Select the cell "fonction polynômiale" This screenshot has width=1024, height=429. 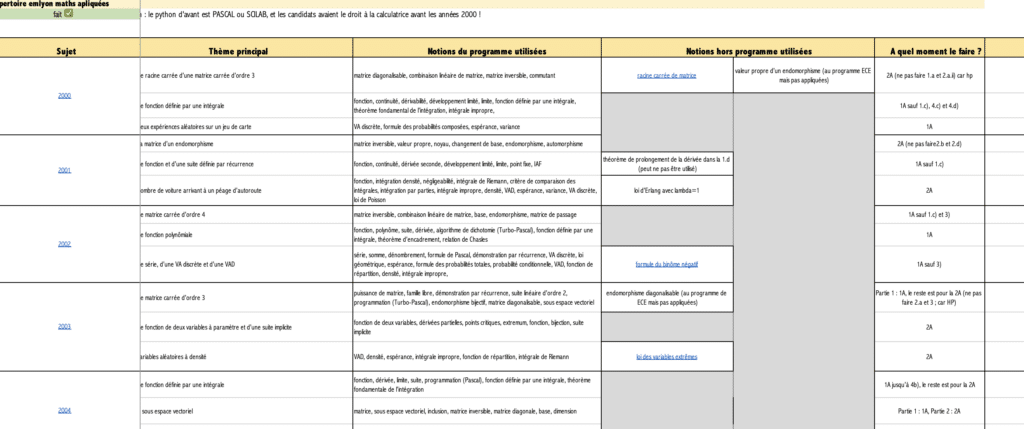(246, 234)
